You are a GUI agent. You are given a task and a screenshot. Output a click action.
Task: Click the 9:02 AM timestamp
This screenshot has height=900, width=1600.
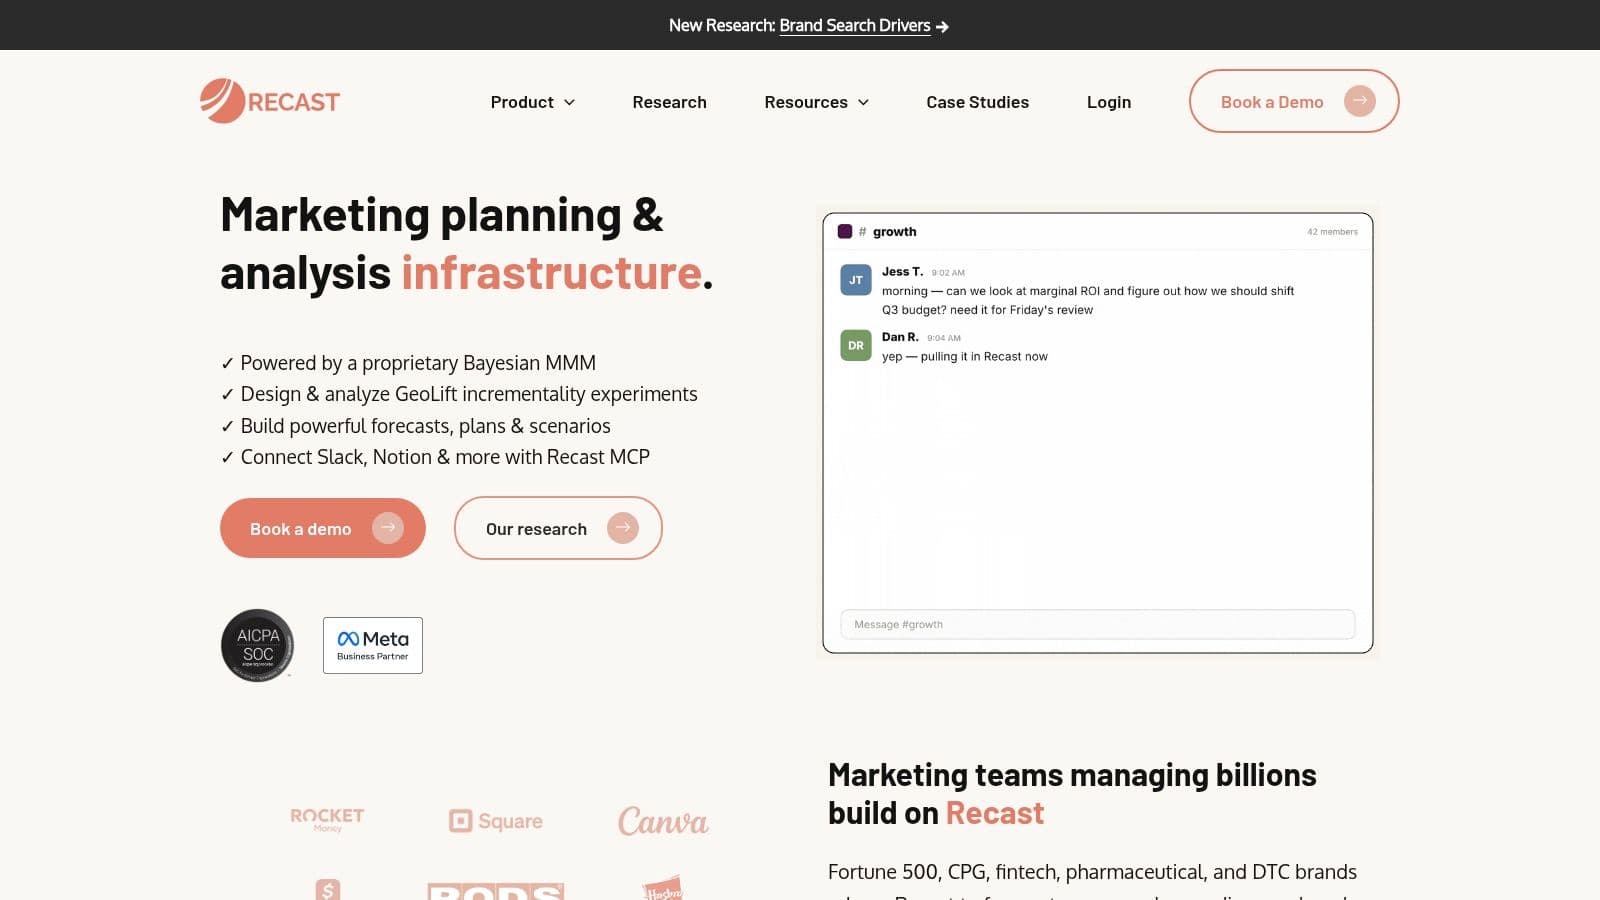point(948,273)
